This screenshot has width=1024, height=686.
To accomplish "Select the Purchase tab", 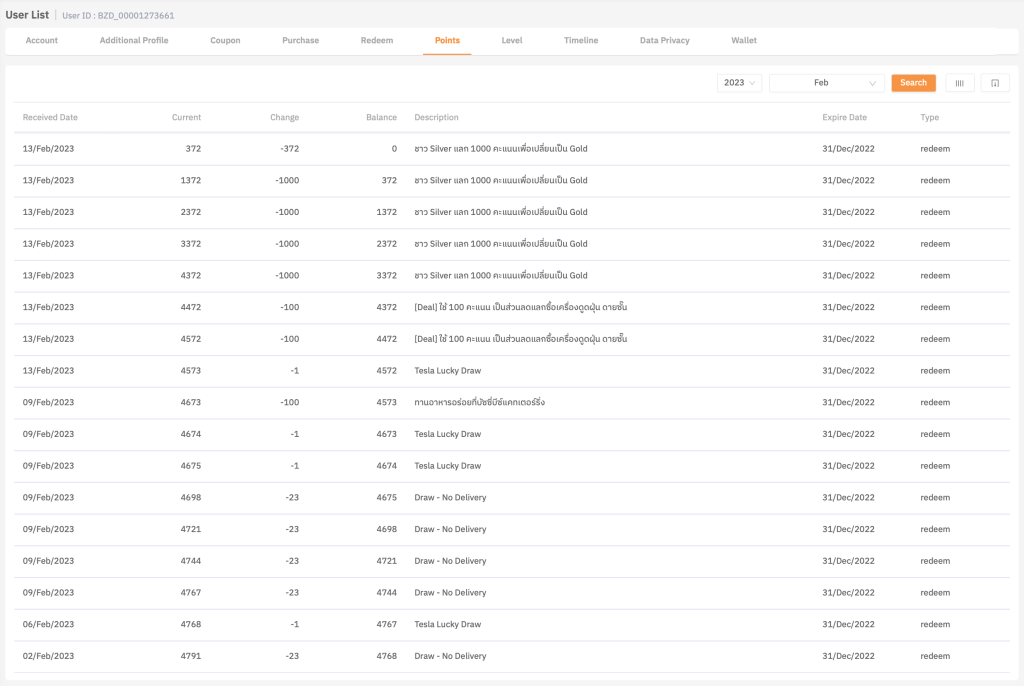I will (300, 41).
